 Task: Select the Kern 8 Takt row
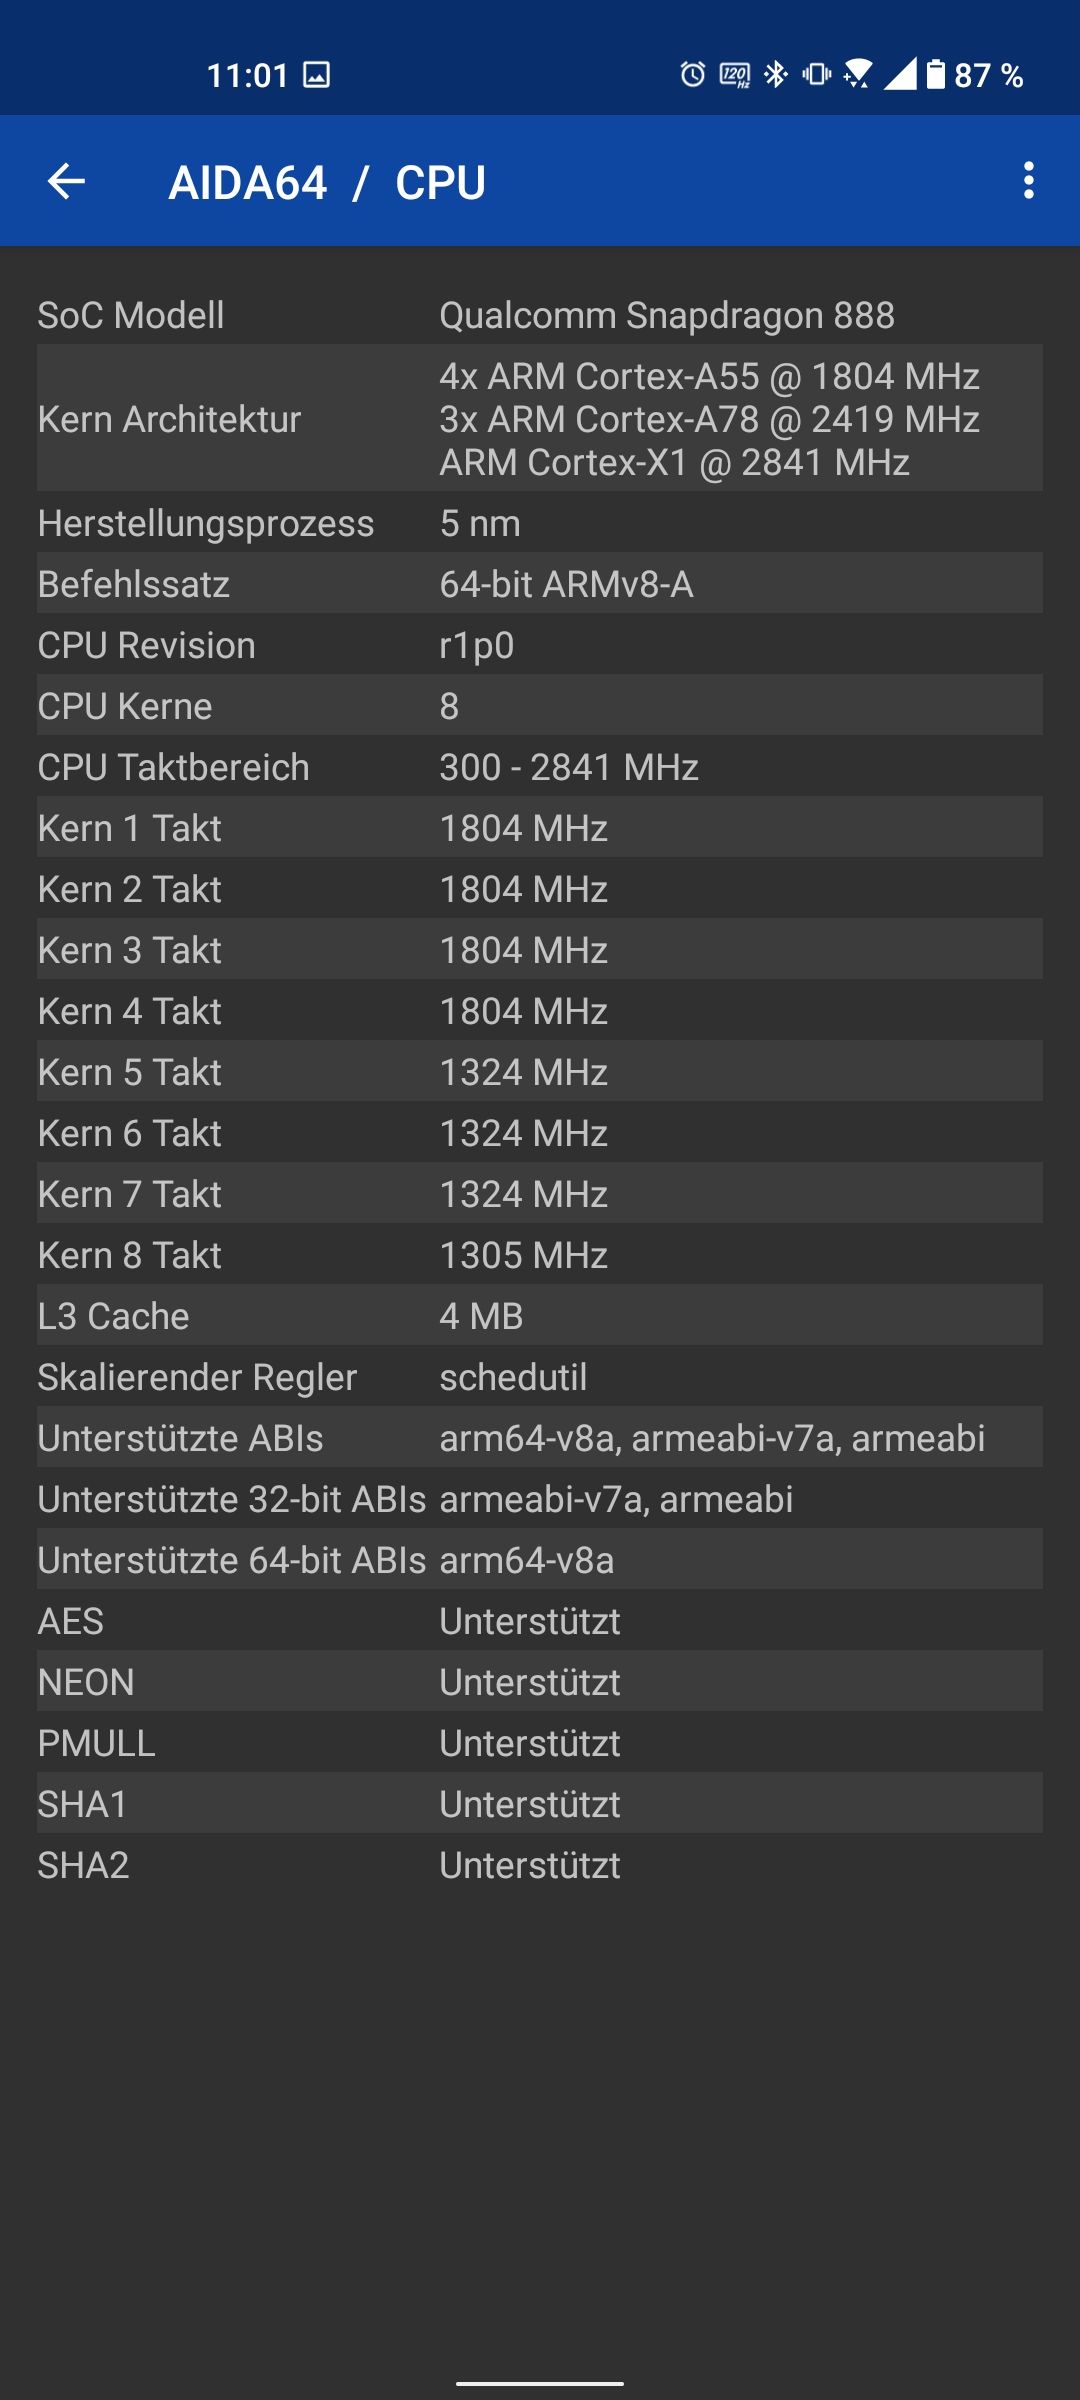[x=540, y=1255]
